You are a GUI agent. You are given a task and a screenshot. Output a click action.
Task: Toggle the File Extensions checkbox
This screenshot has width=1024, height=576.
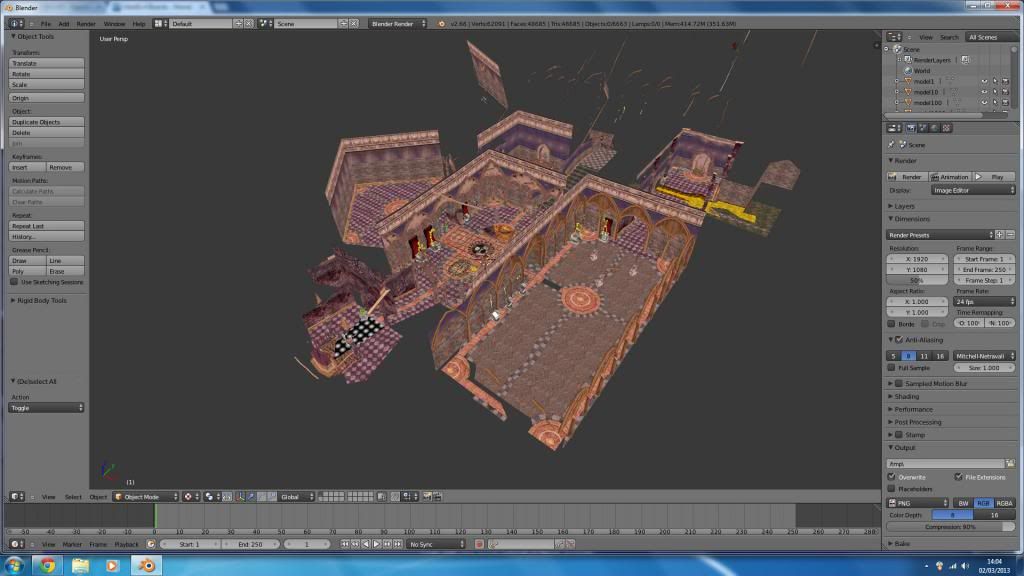tap(958, 477)
